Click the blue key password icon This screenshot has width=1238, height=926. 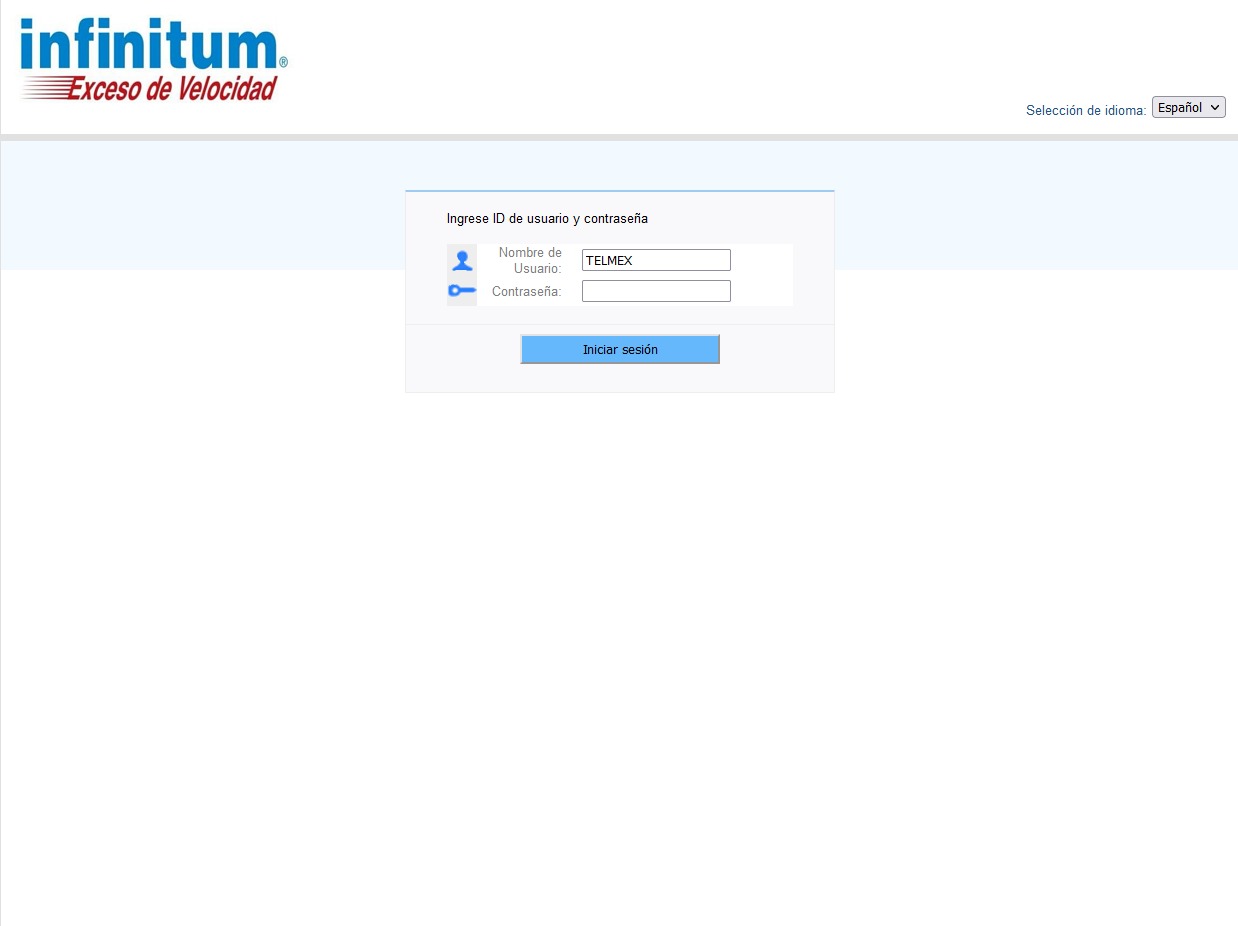pos(462,291)
